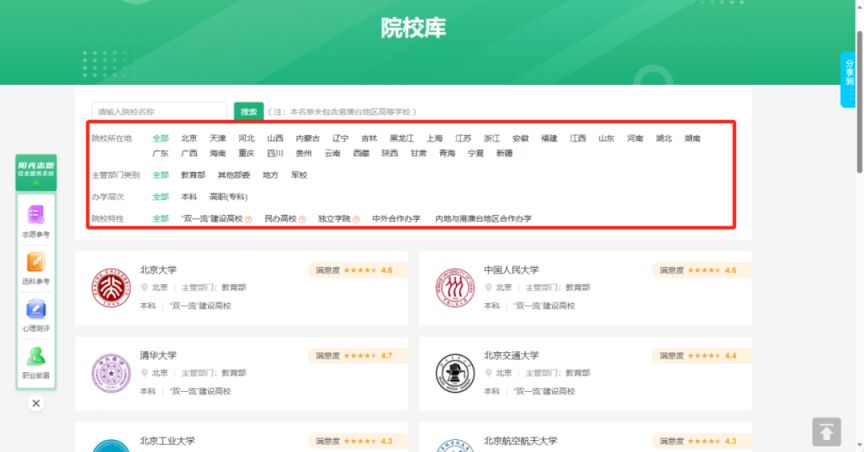Click 北京交通大学 satisfaction rating 4.4

[x=702, y=356]
